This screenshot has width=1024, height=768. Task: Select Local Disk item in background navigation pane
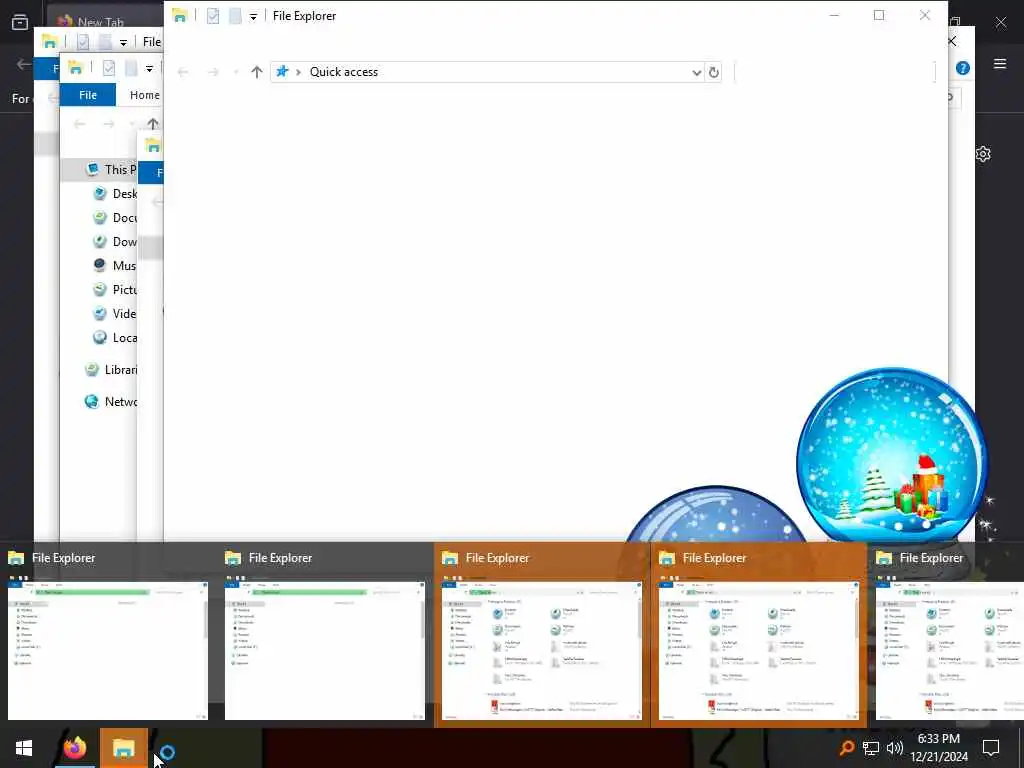(x=115, y=338)
